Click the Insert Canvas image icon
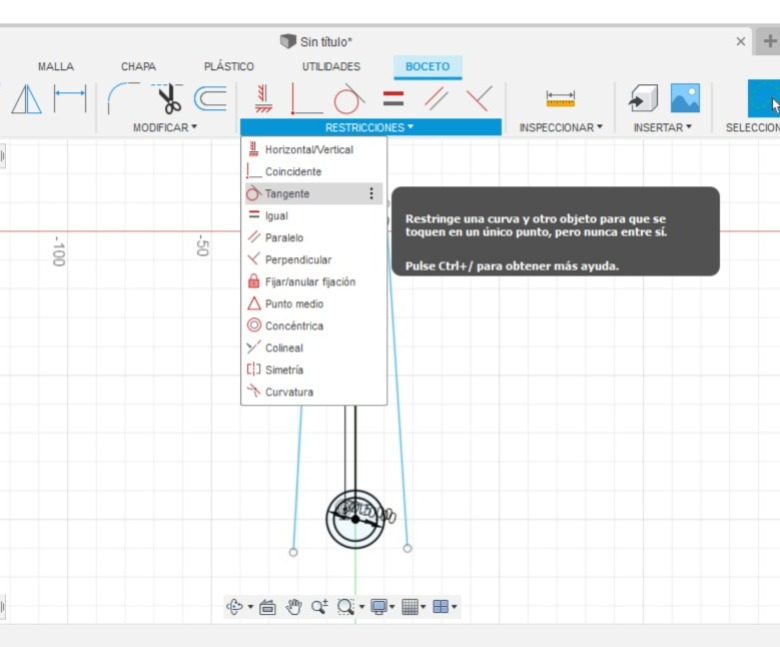Viewport: 780px width, 647px height. tap(685, 98)
